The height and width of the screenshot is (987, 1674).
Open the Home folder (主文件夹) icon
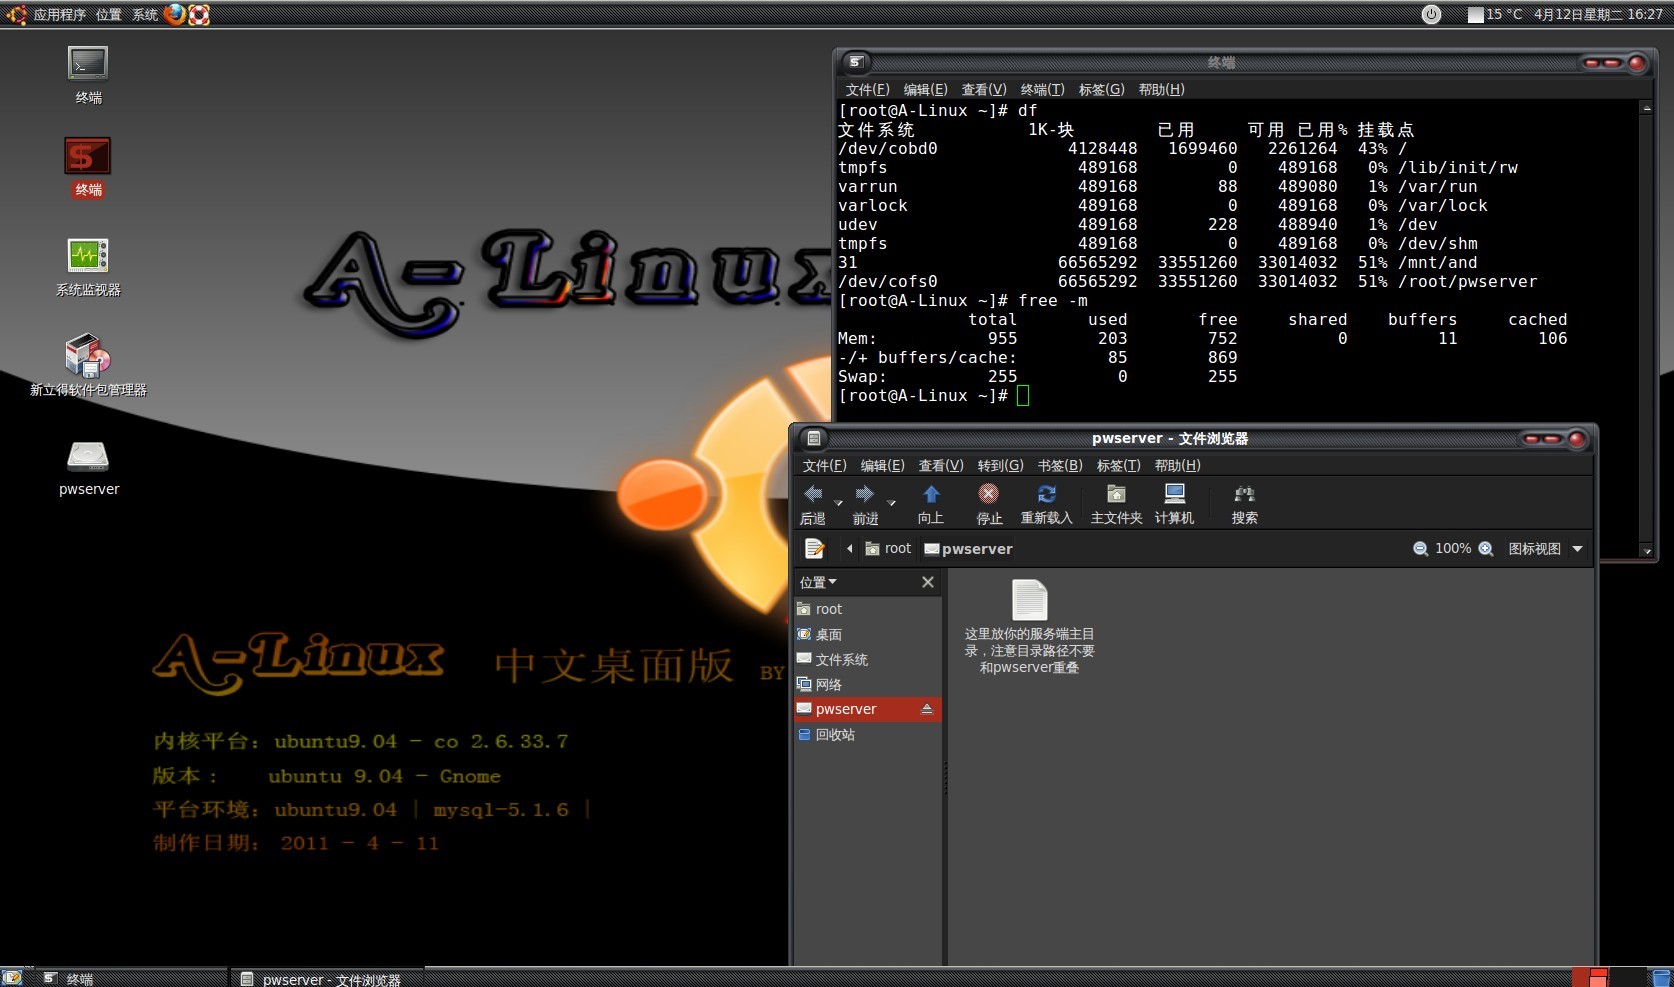tap(1116, 495)
